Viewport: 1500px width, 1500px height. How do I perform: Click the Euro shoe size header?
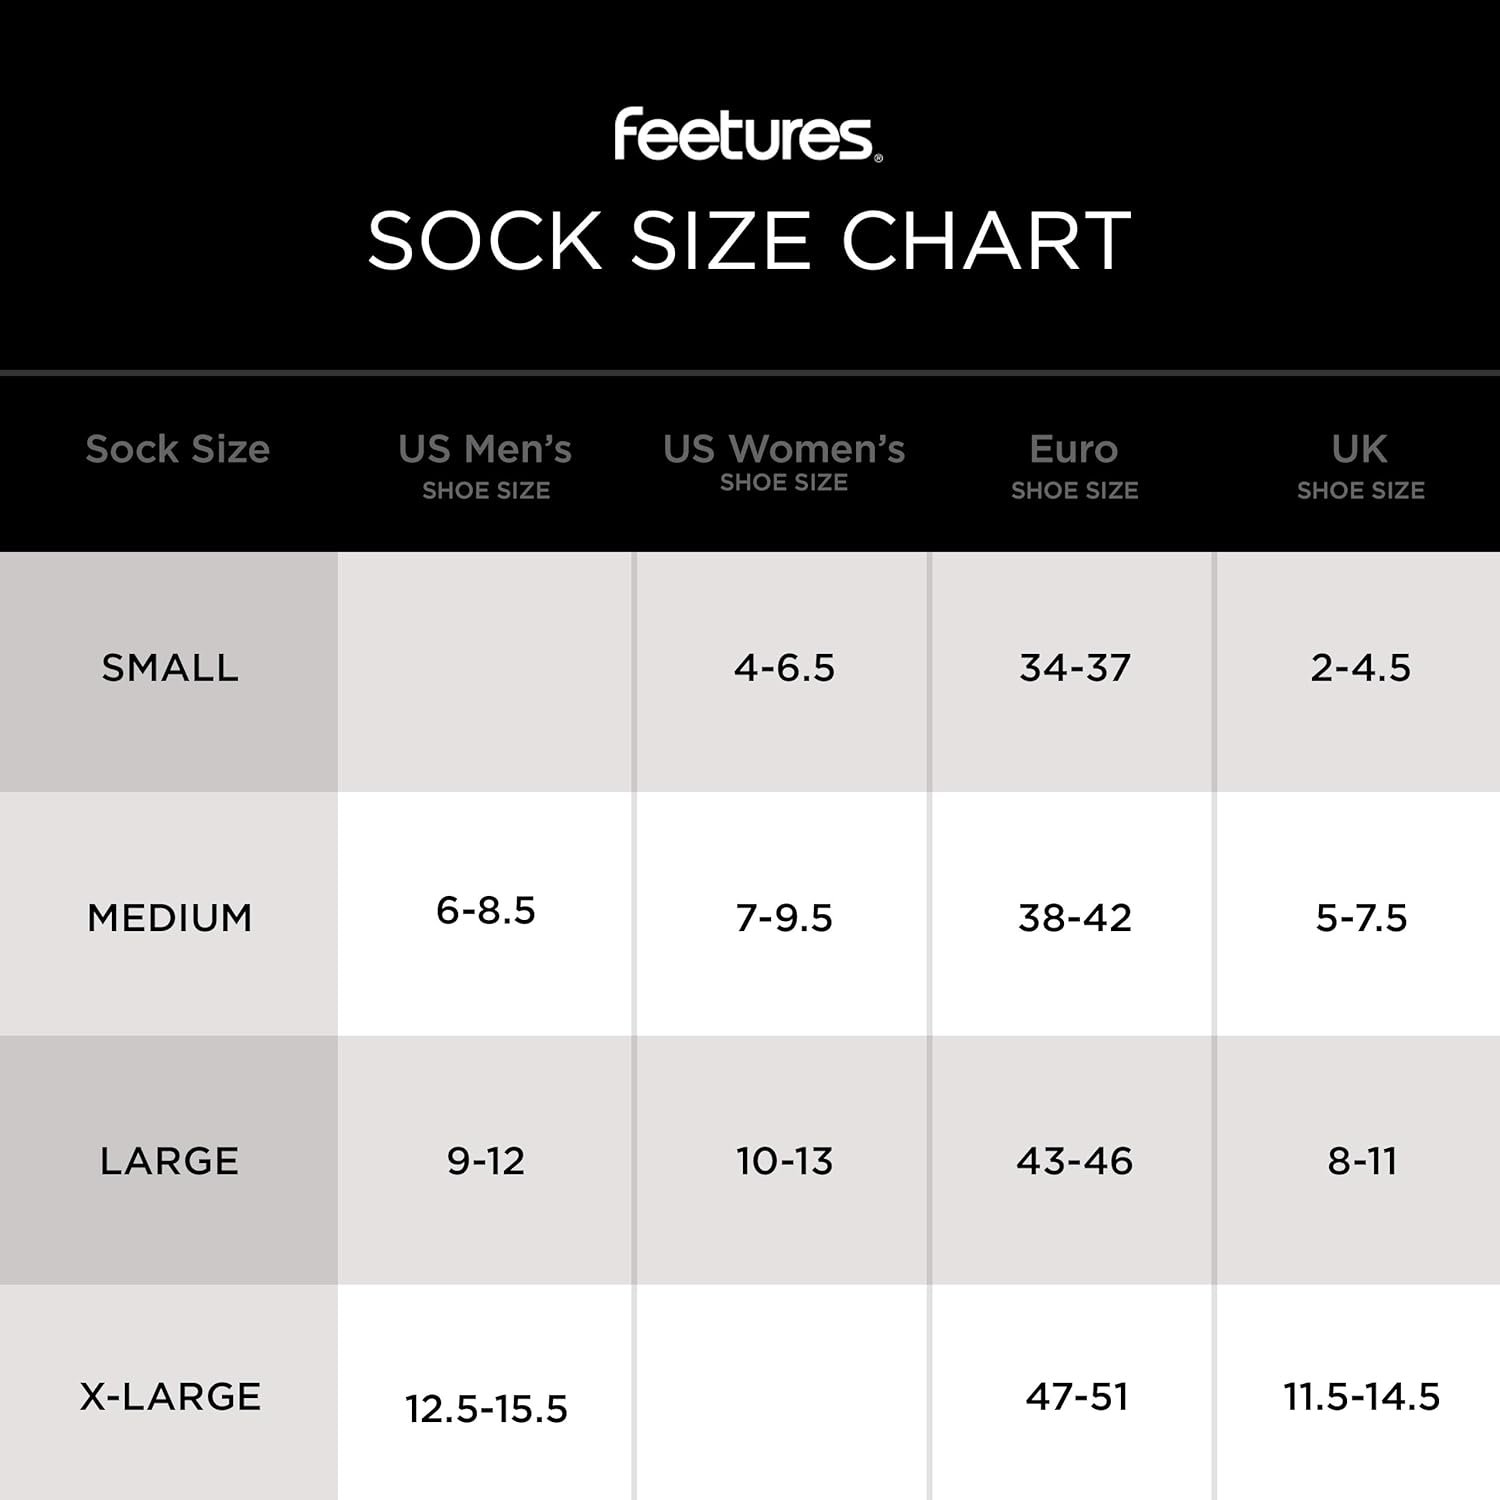[x=1074, y=463]
